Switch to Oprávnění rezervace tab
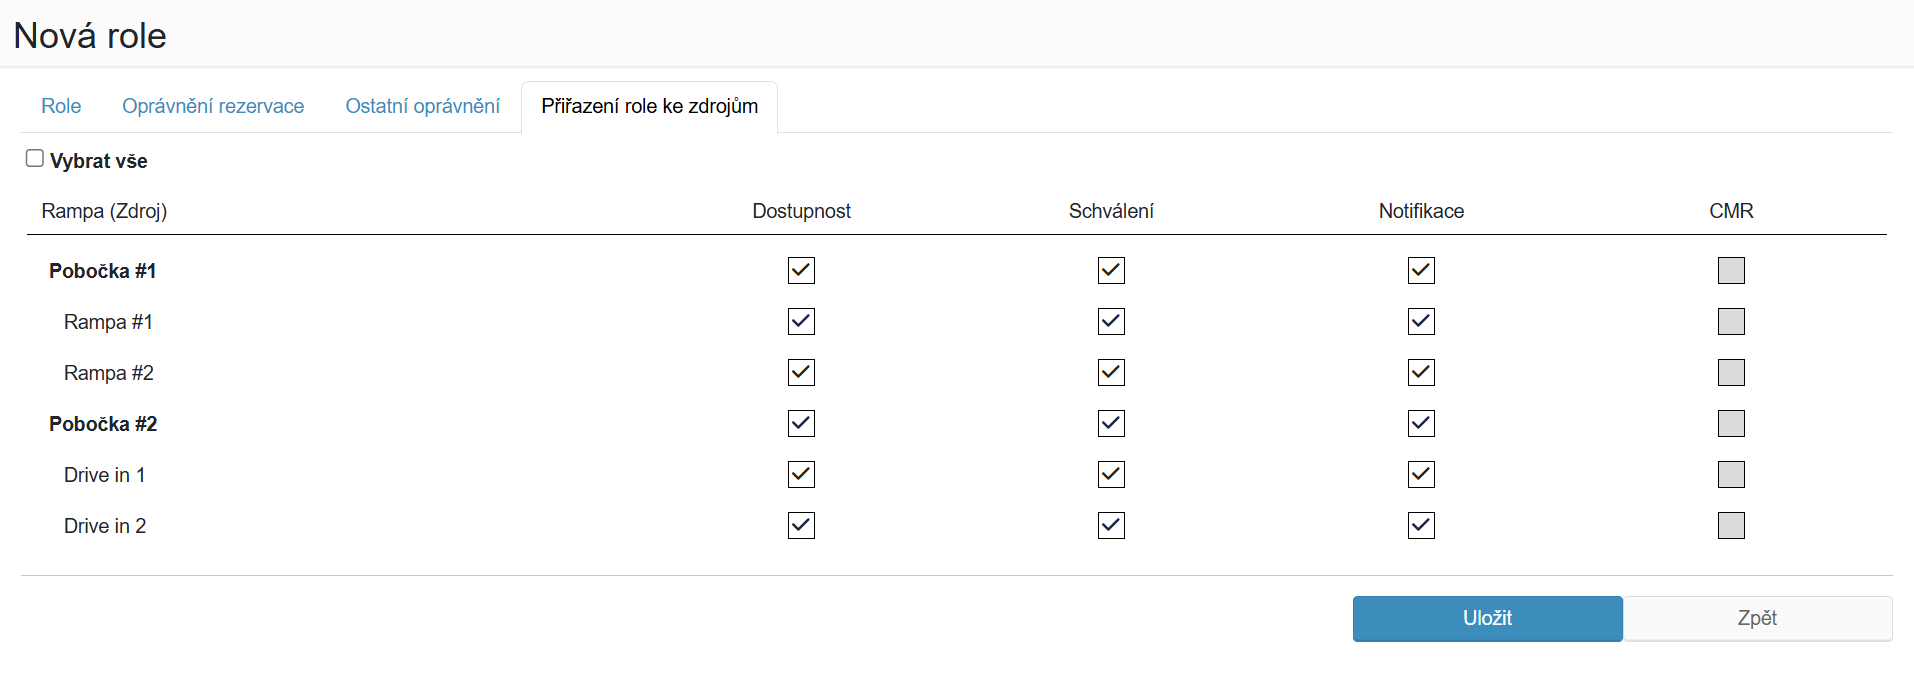This screenshot has width=1914, height=694. point(213,106)
